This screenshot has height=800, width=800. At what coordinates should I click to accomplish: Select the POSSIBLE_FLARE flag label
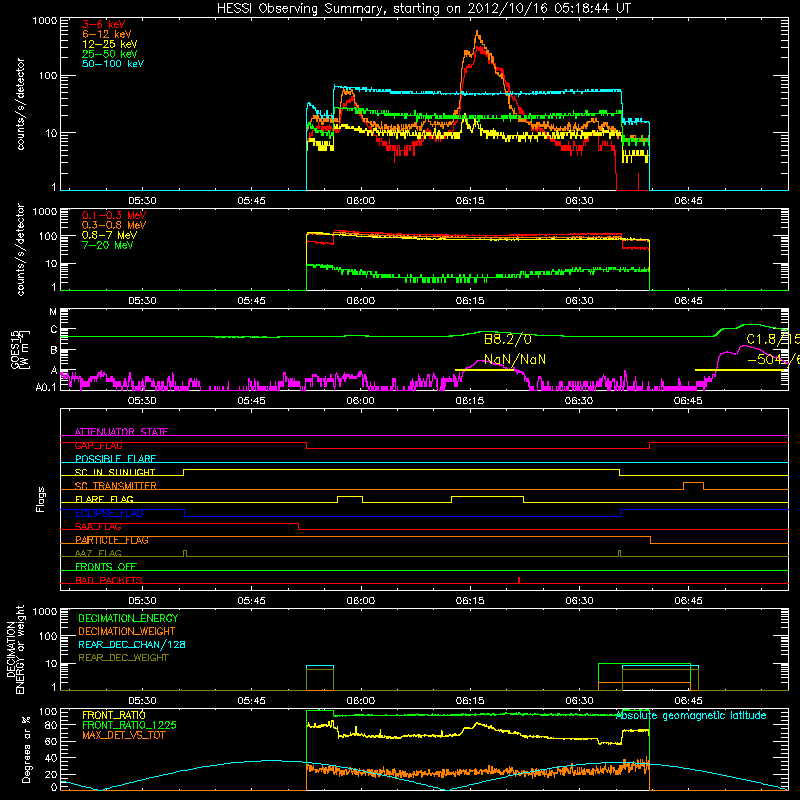pyautogui.click(x=115, y=459)
